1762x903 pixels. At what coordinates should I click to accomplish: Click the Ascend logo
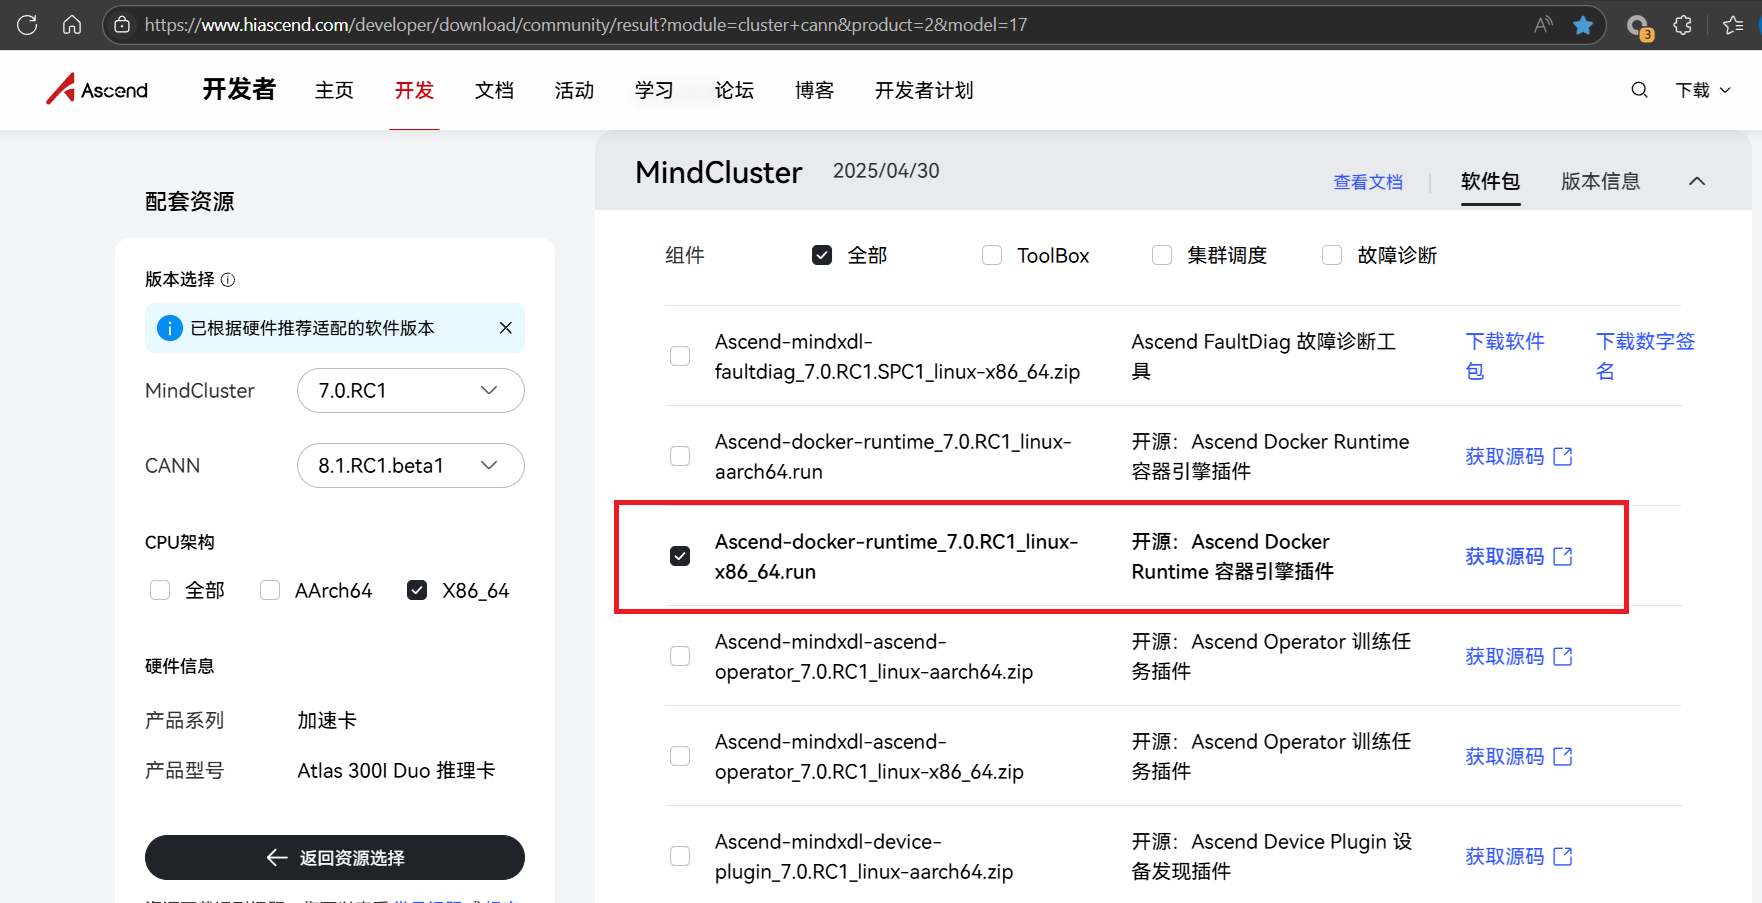tap(97, 89)
